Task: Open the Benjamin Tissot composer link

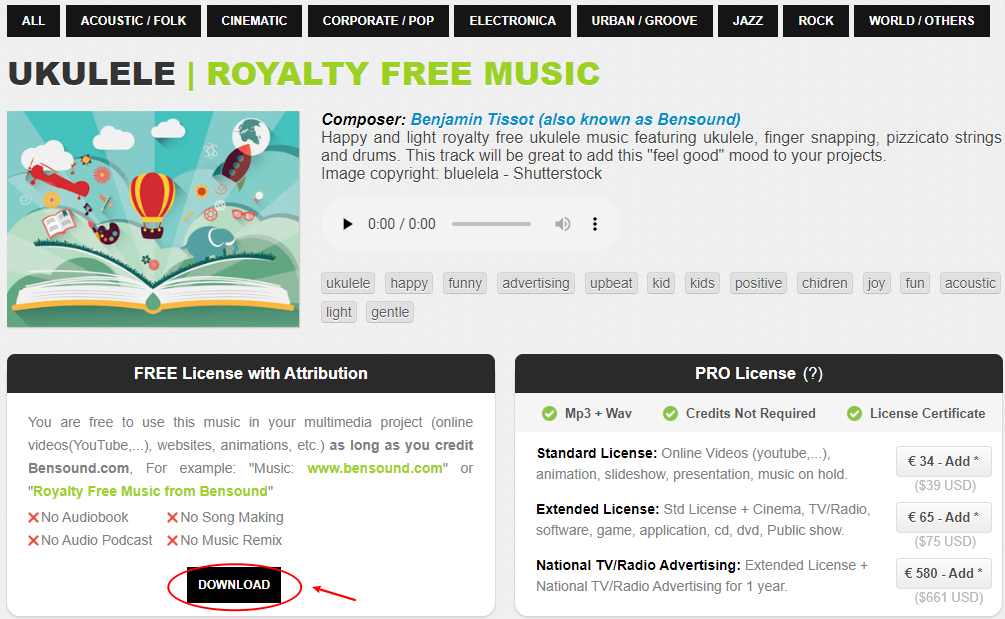Action: (x=576, y=119)
